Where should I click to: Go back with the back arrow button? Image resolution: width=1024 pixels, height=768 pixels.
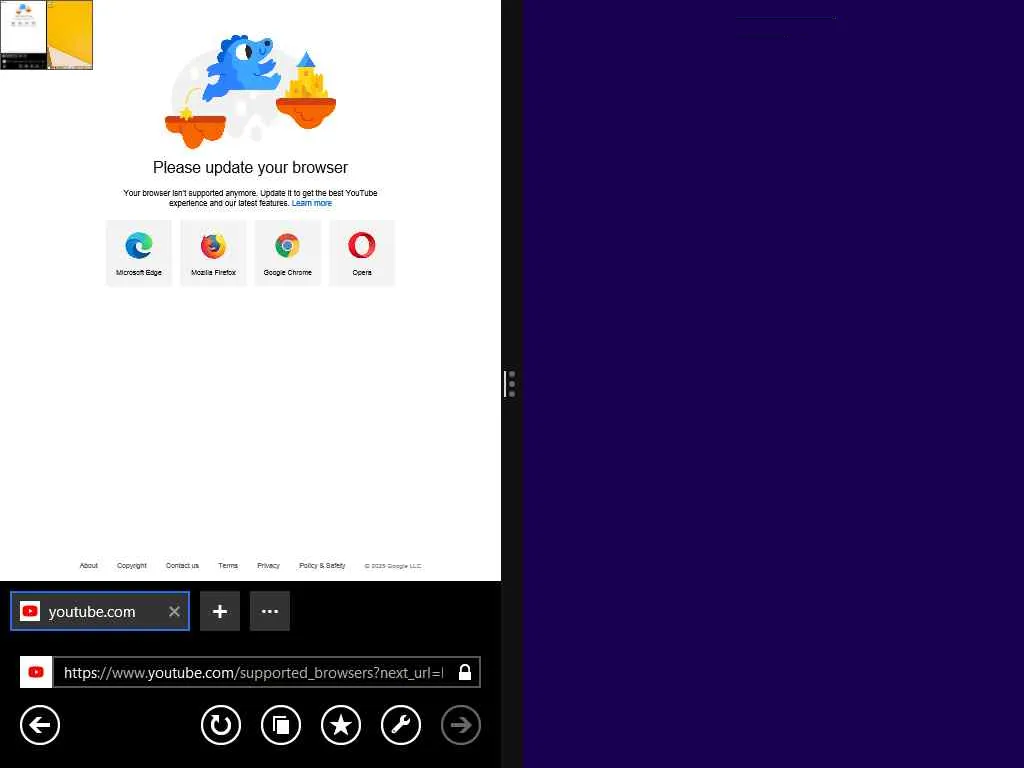point(40,725)
